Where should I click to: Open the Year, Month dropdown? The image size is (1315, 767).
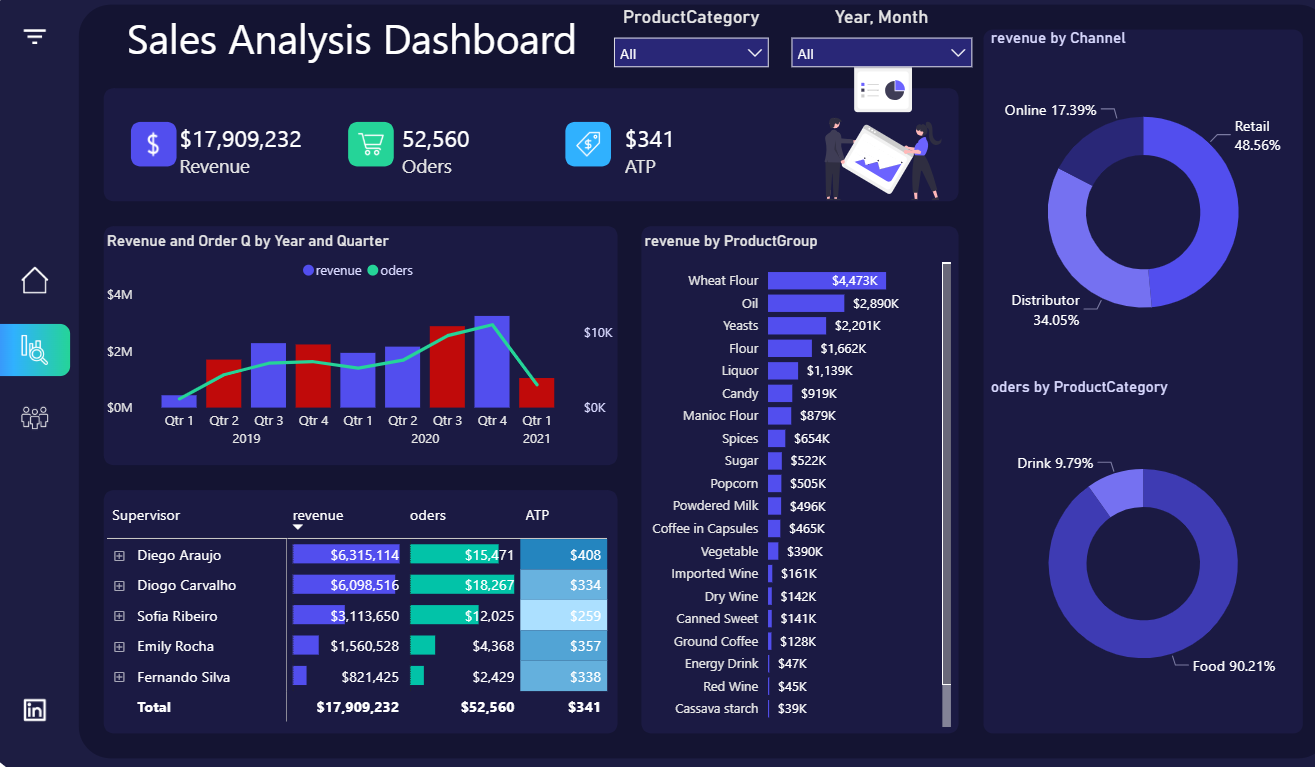[881, 53]
